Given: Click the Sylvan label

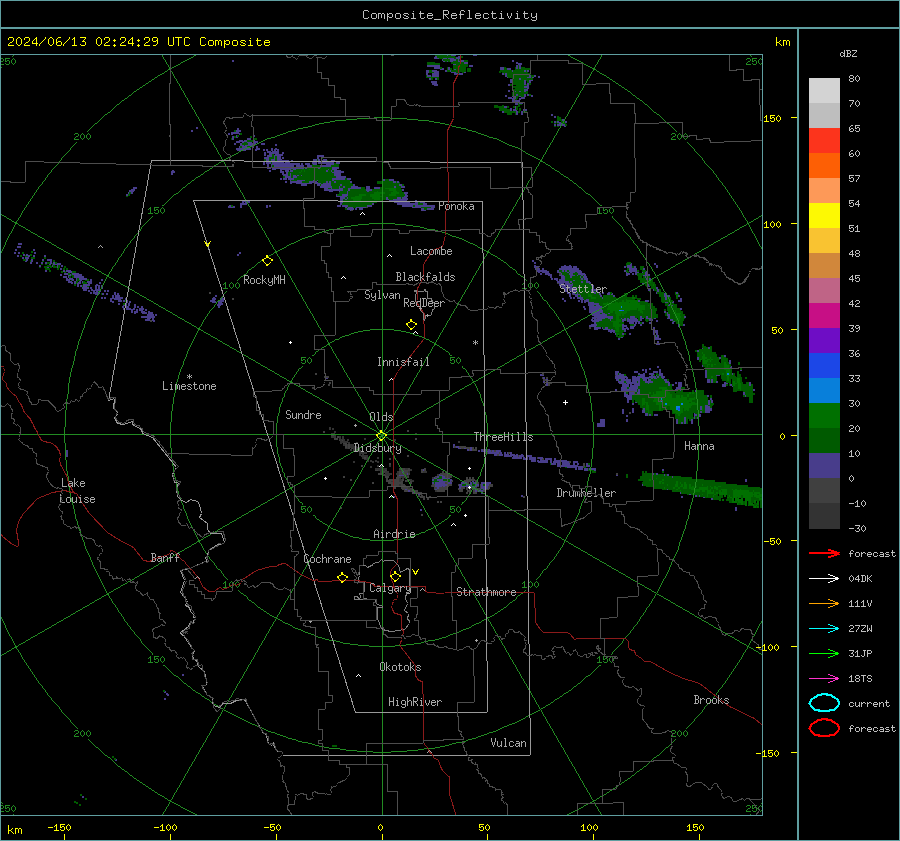Looking at the screenshot, I should (x=382, y=295).
